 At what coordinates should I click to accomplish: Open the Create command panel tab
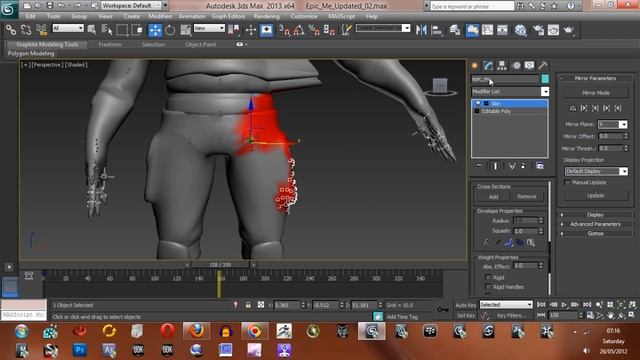(x=475, y=65)
